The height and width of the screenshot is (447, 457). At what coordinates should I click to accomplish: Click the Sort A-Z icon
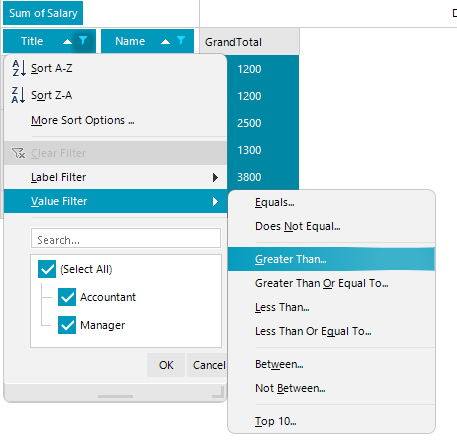point(19,68)
